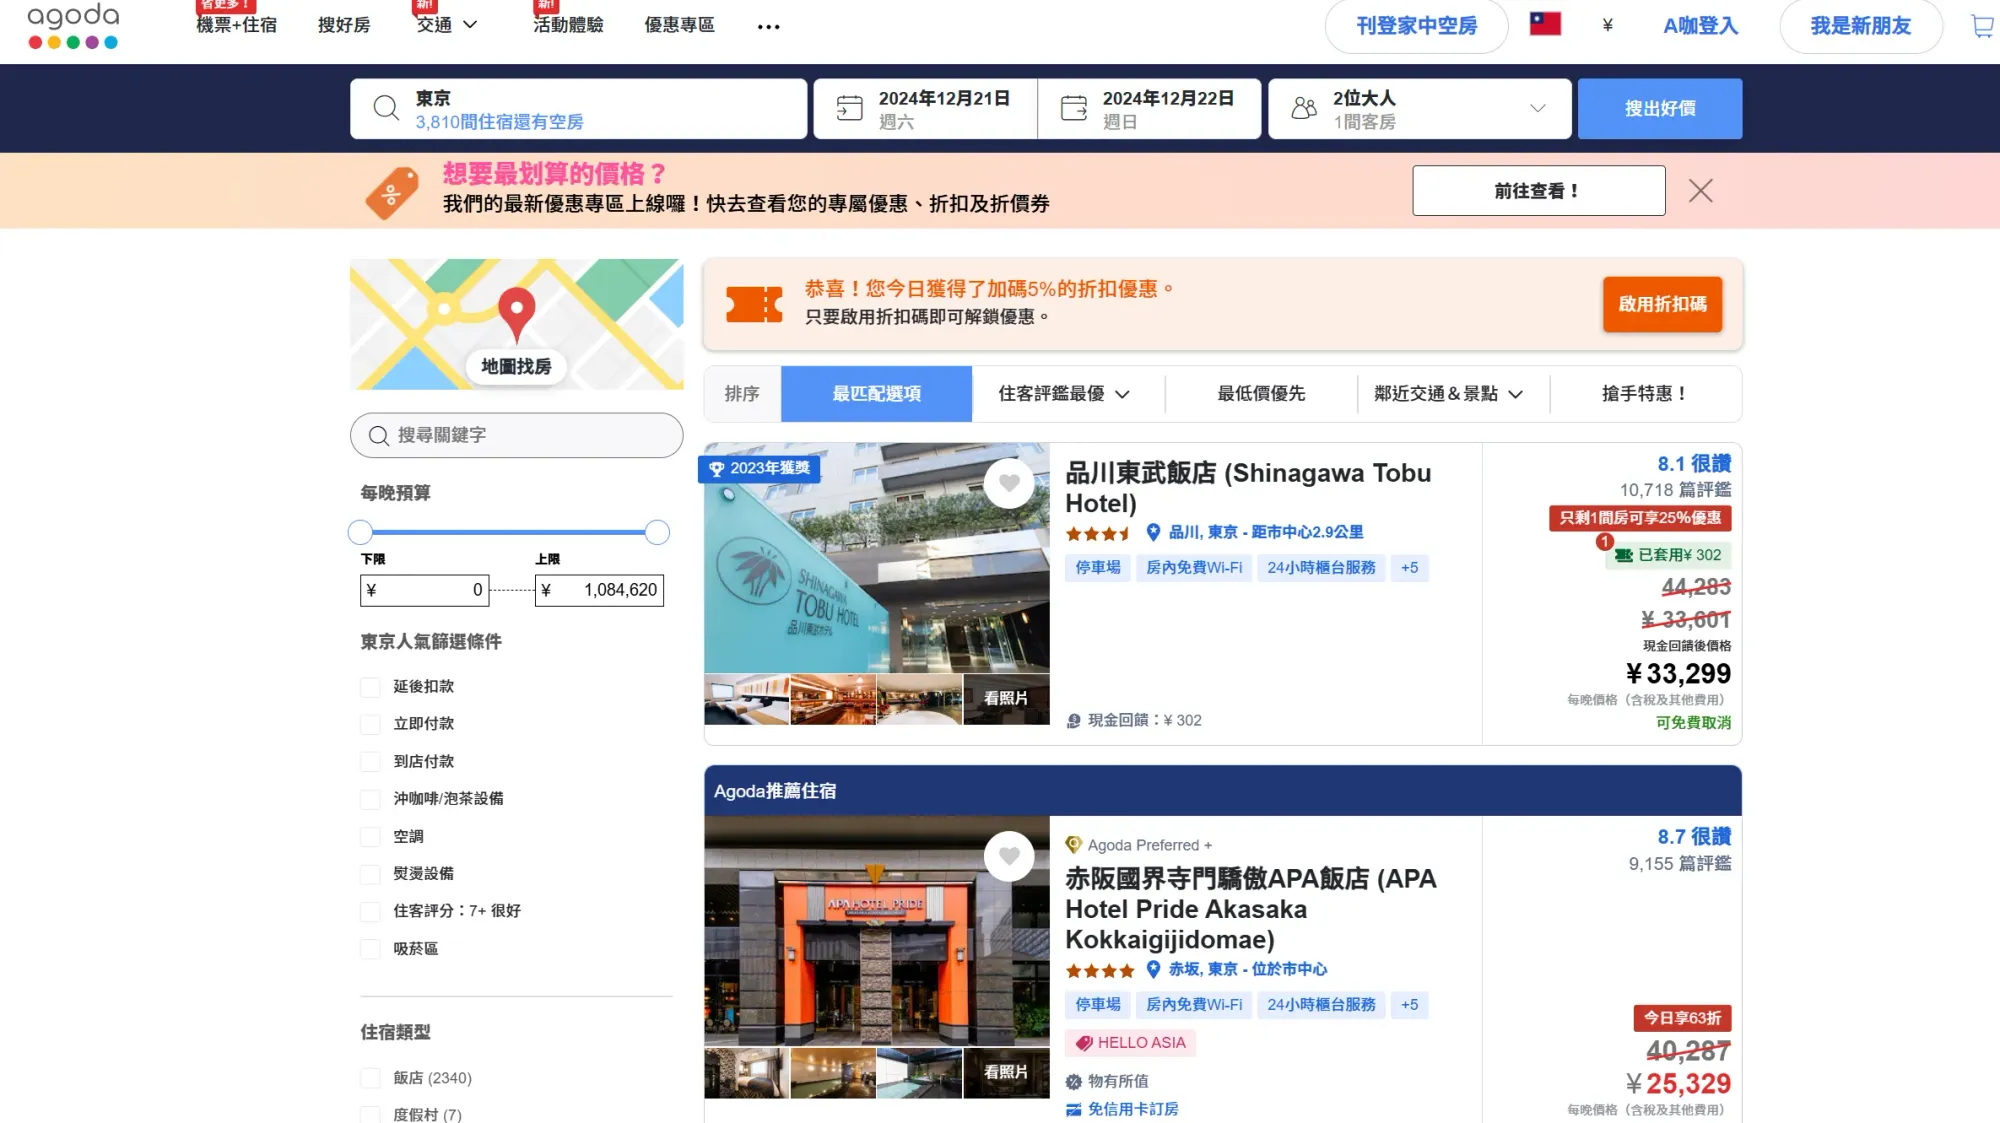
Task: Click the 已套用¥302 applied cashback badge
Action: [1668, 555]
